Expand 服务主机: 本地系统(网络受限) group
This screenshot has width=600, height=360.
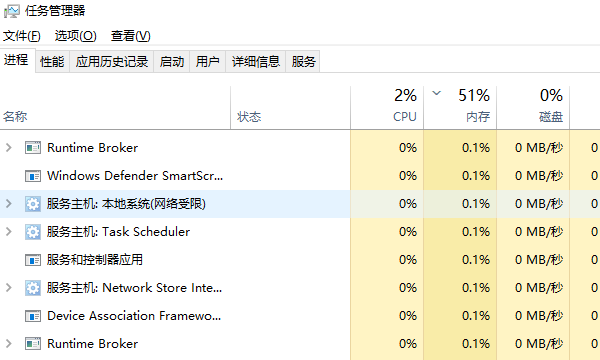[9, 204]
